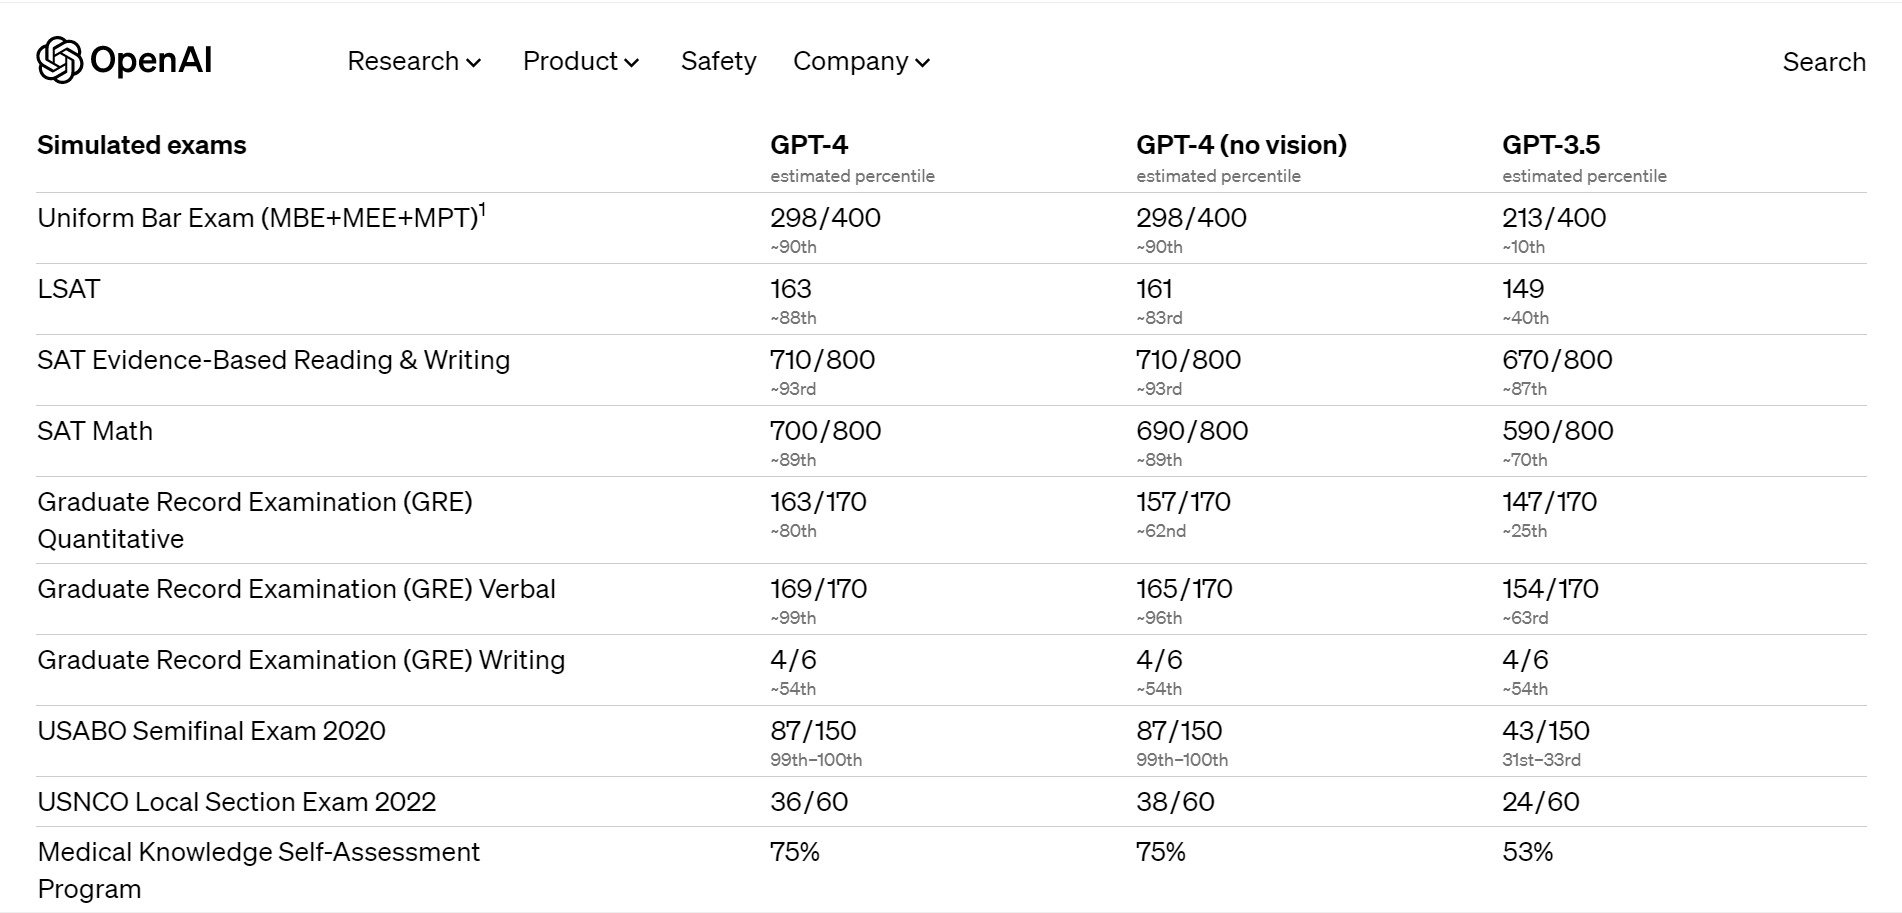Expand the Company dropdown arrow
This screenshot has width=1902, height=913.
click(x=923, y=63)
